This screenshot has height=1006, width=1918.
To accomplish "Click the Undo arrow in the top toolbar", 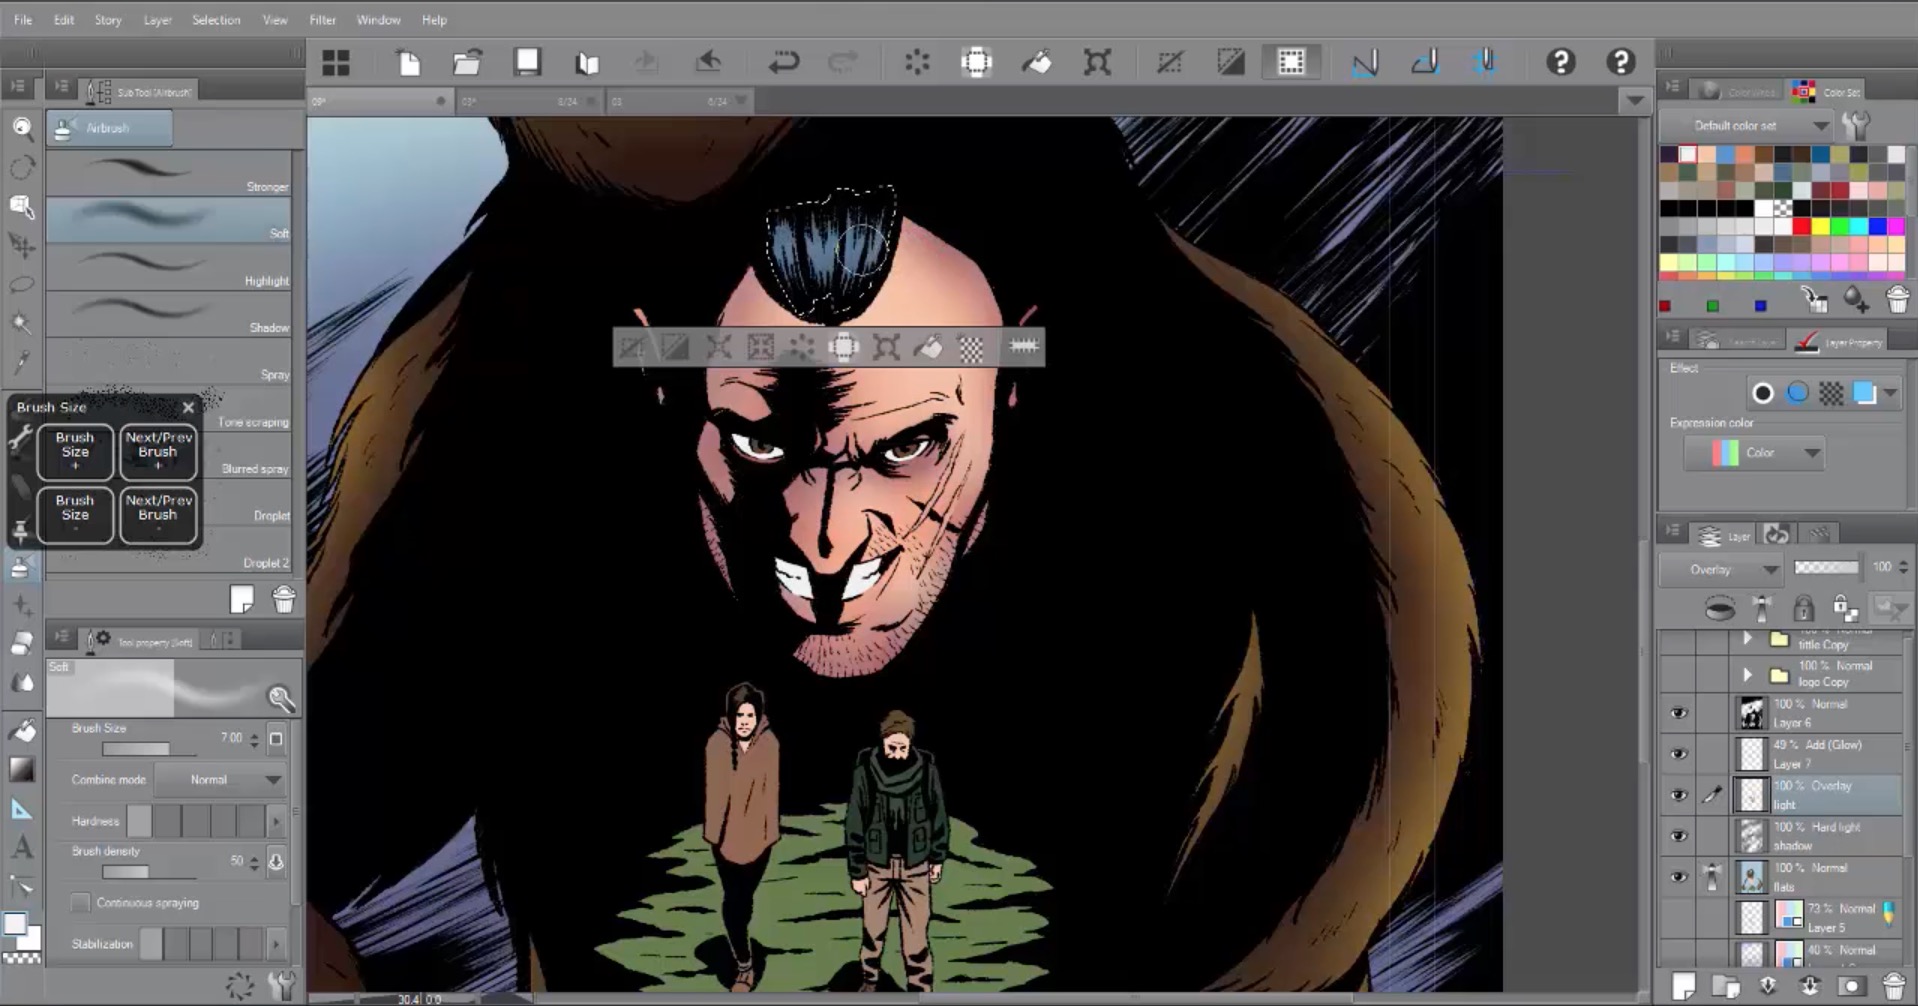I will (x=783, y=63).
